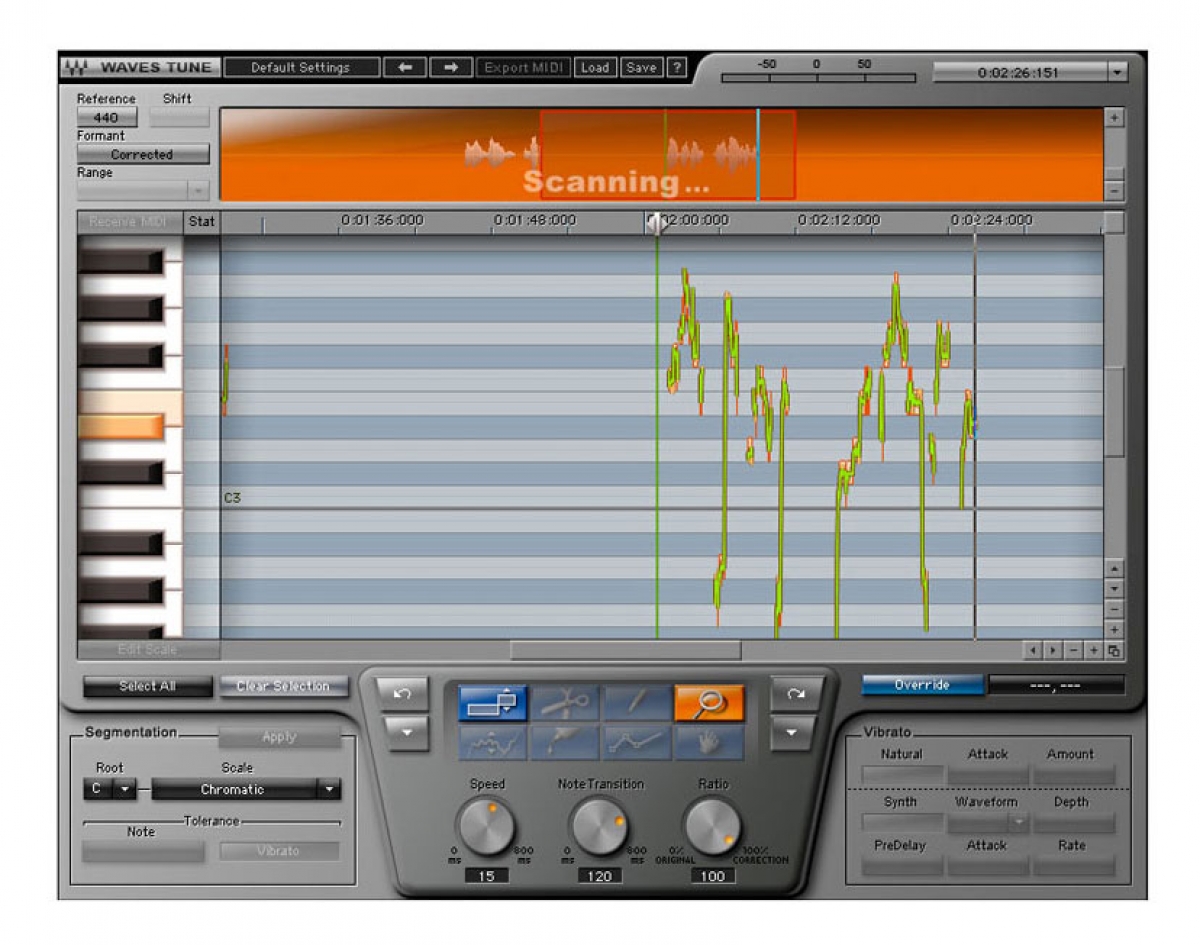Click the vertical scroll up arrow
The height and width of the screenshot is (945, 1200).
coord(1115,569)
